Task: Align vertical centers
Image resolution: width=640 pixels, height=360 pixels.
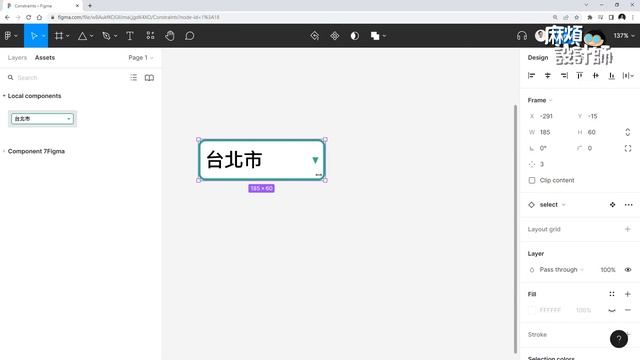Action: tap(596, 76)
